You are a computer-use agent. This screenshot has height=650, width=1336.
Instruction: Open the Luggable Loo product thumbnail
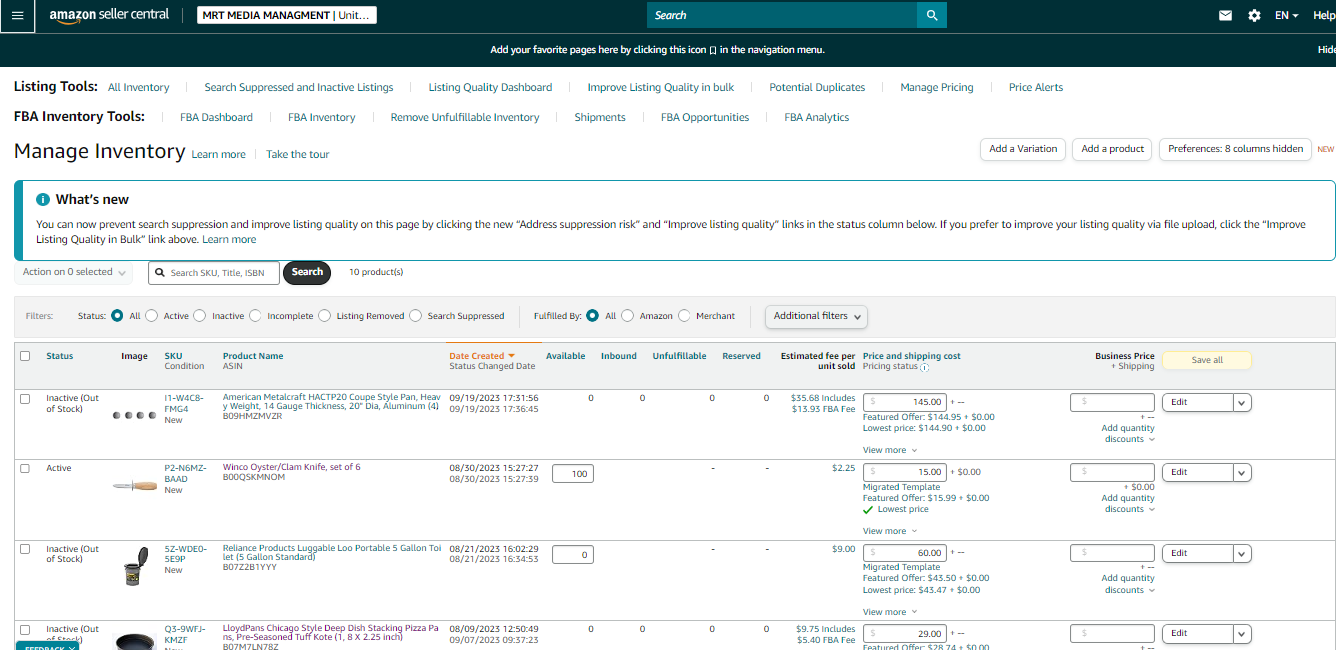[134, 566]
